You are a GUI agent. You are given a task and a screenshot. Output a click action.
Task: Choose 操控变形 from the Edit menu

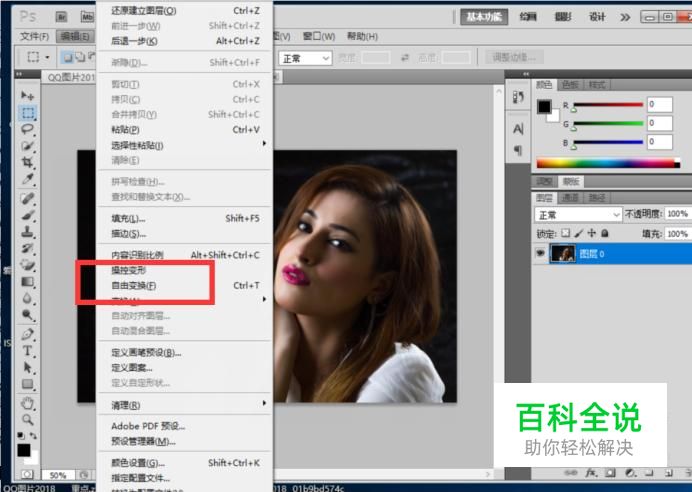(x=185, y=270)
